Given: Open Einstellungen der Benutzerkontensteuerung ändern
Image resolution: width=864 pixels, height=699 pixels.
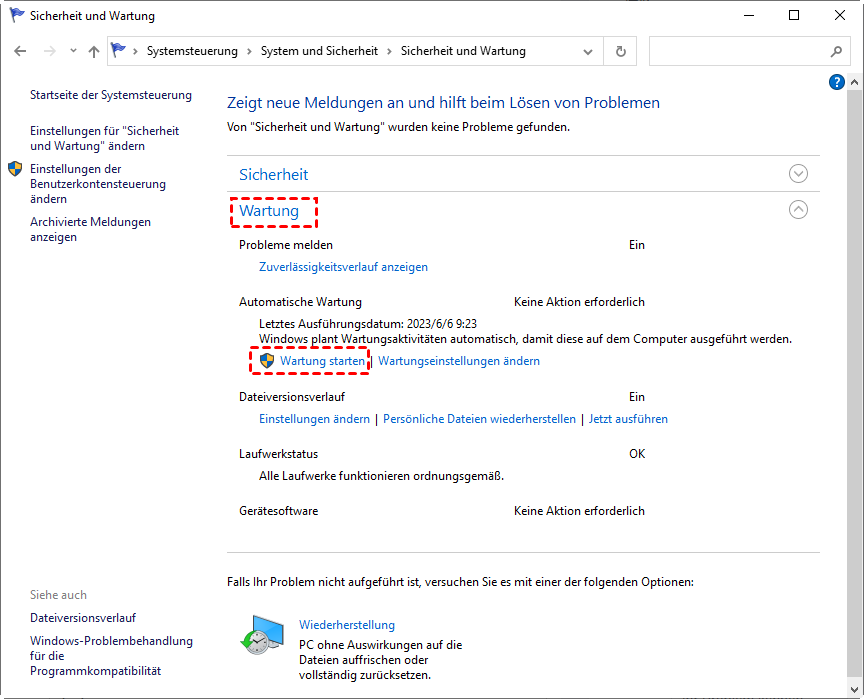Looking at the screenshot, I should [x=98, y=184].
